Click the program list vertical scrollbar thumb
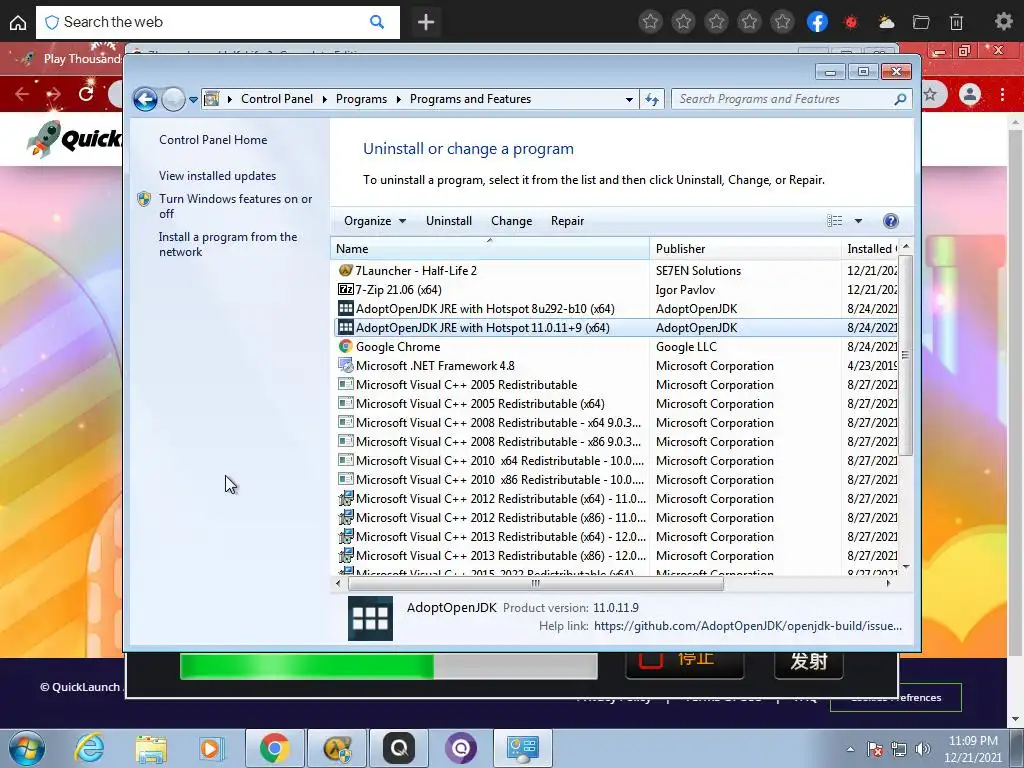Image resolution: width=1024 pixels, height=768 pixels. coord(905,356)
